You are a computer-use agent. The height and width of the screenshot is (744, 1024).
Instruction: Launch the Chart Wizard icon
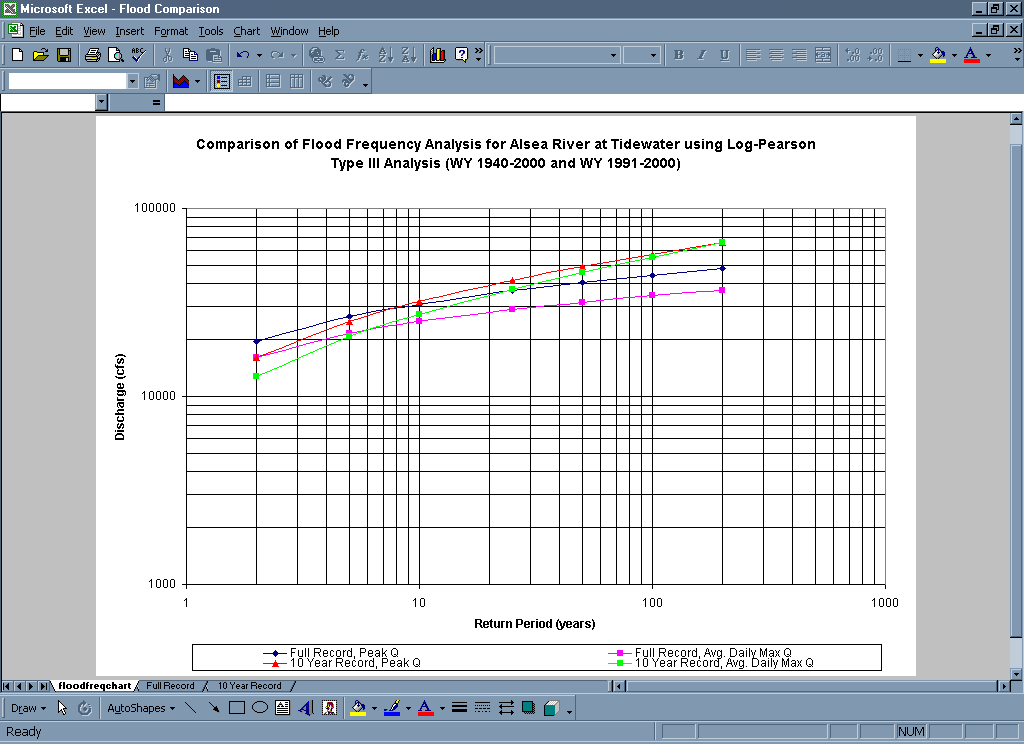pyautogui.click(x=437, y=55)
